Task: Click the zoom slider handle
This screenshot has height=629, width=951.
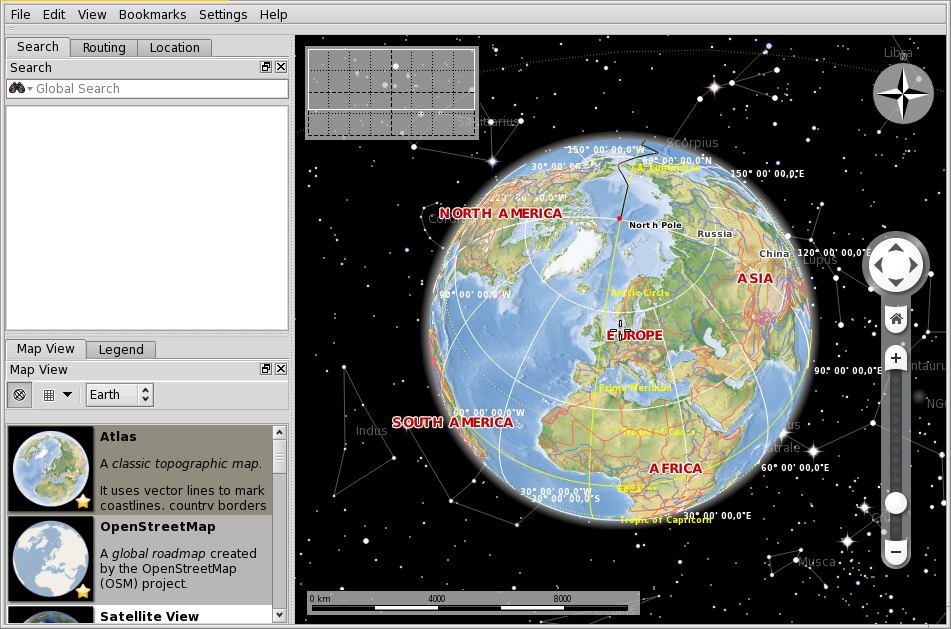Action: point(896,503)
